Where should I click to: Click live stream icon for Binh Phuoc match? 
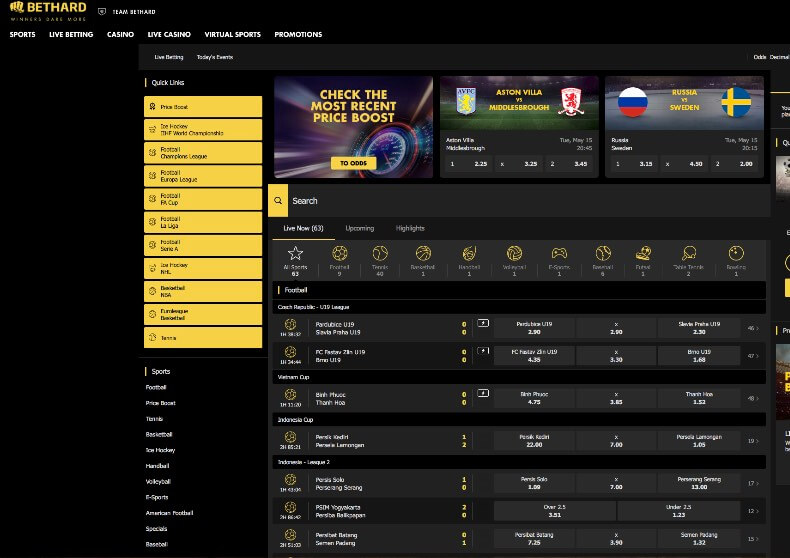[x=483, y=393]
